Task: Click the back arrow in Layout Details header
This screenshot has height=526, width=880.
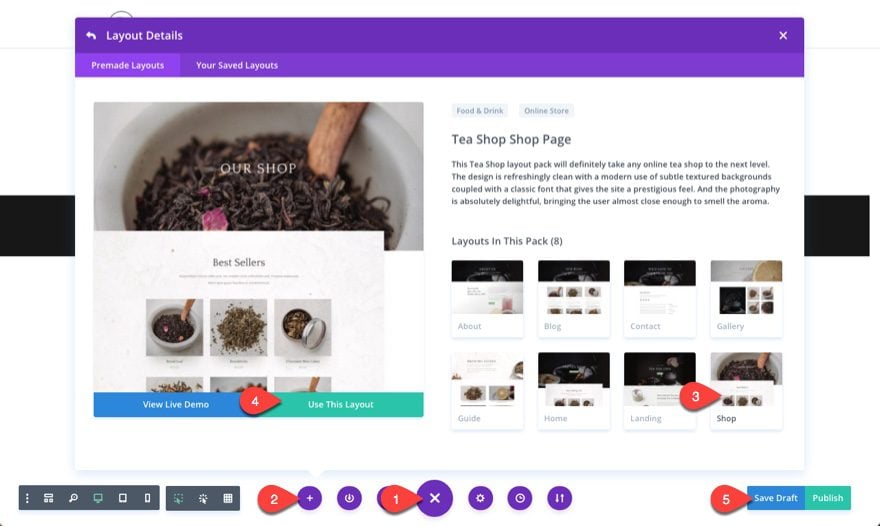Action: pos(91,36)
